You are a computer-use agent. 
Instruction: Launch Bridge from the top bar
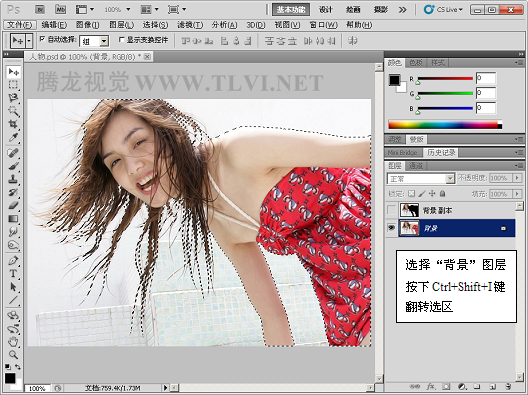(x=40, y=10)
